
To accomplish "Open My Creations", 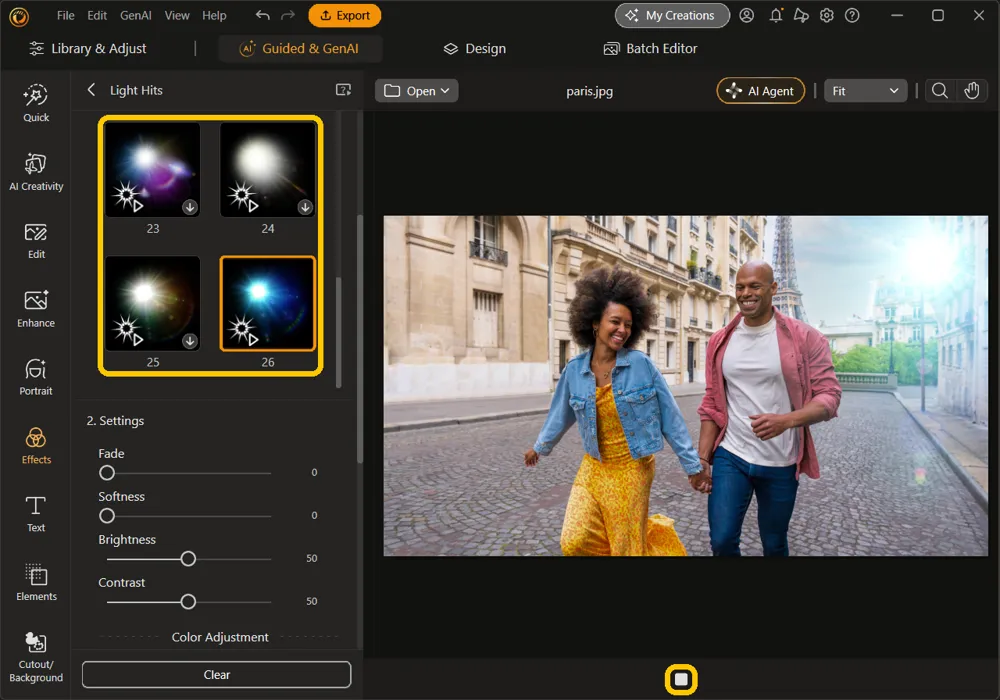I will (672, 15).
